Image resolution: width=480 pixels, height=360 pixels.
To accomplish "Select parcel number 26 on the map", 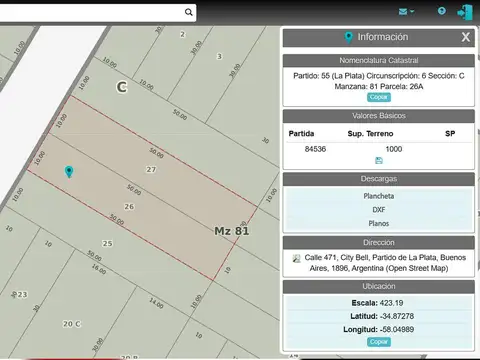I will (x=129, y=207).
